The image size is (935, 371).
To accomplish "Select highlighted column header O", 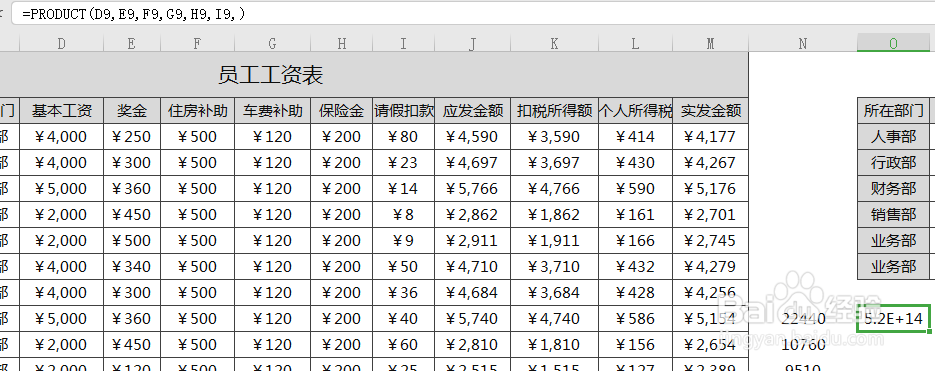I will pos(893,43).
